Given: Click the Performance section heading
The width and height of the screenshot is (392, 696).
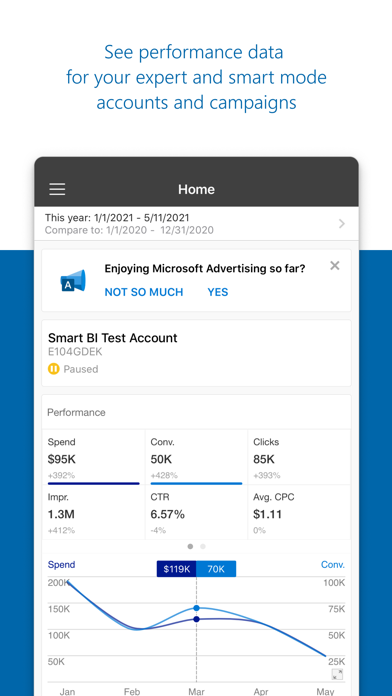Looking at the screenshot, I should [76, 412].
